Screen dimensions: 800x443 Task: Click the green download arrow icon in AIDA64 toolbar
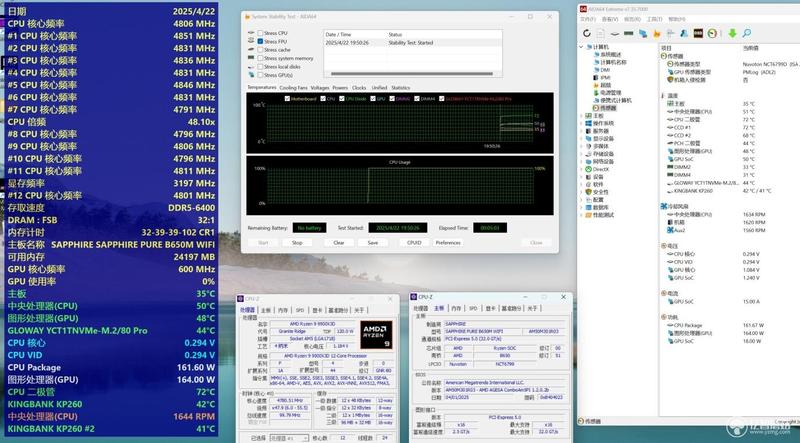(x=732, y=33)
